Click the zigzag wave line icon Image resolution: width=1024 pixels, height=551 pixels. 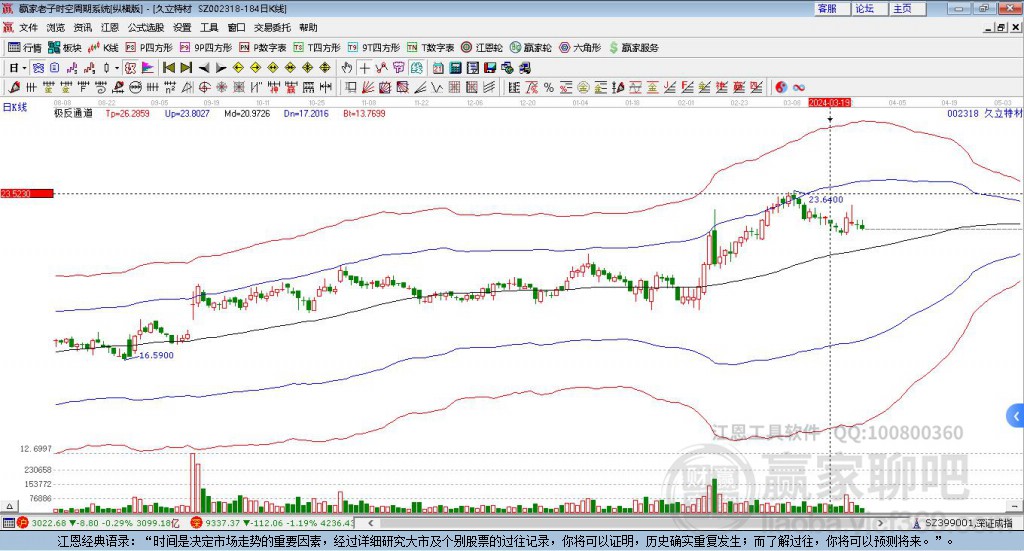[437, 87]
